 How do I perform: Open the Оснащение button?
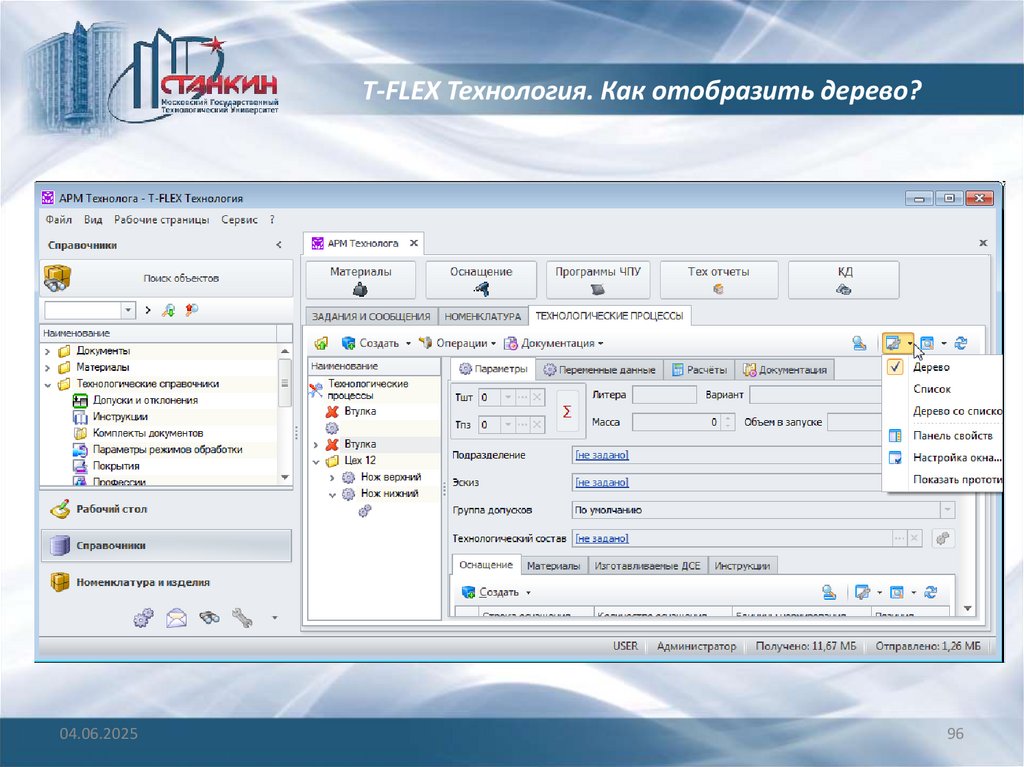click(x=481, y=280)
